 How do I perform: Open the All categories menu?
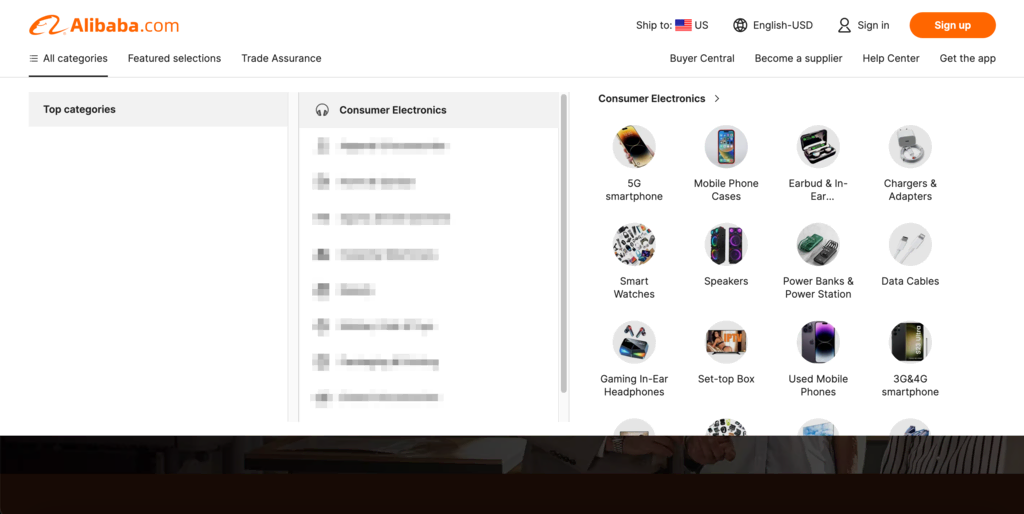point(68,58)
